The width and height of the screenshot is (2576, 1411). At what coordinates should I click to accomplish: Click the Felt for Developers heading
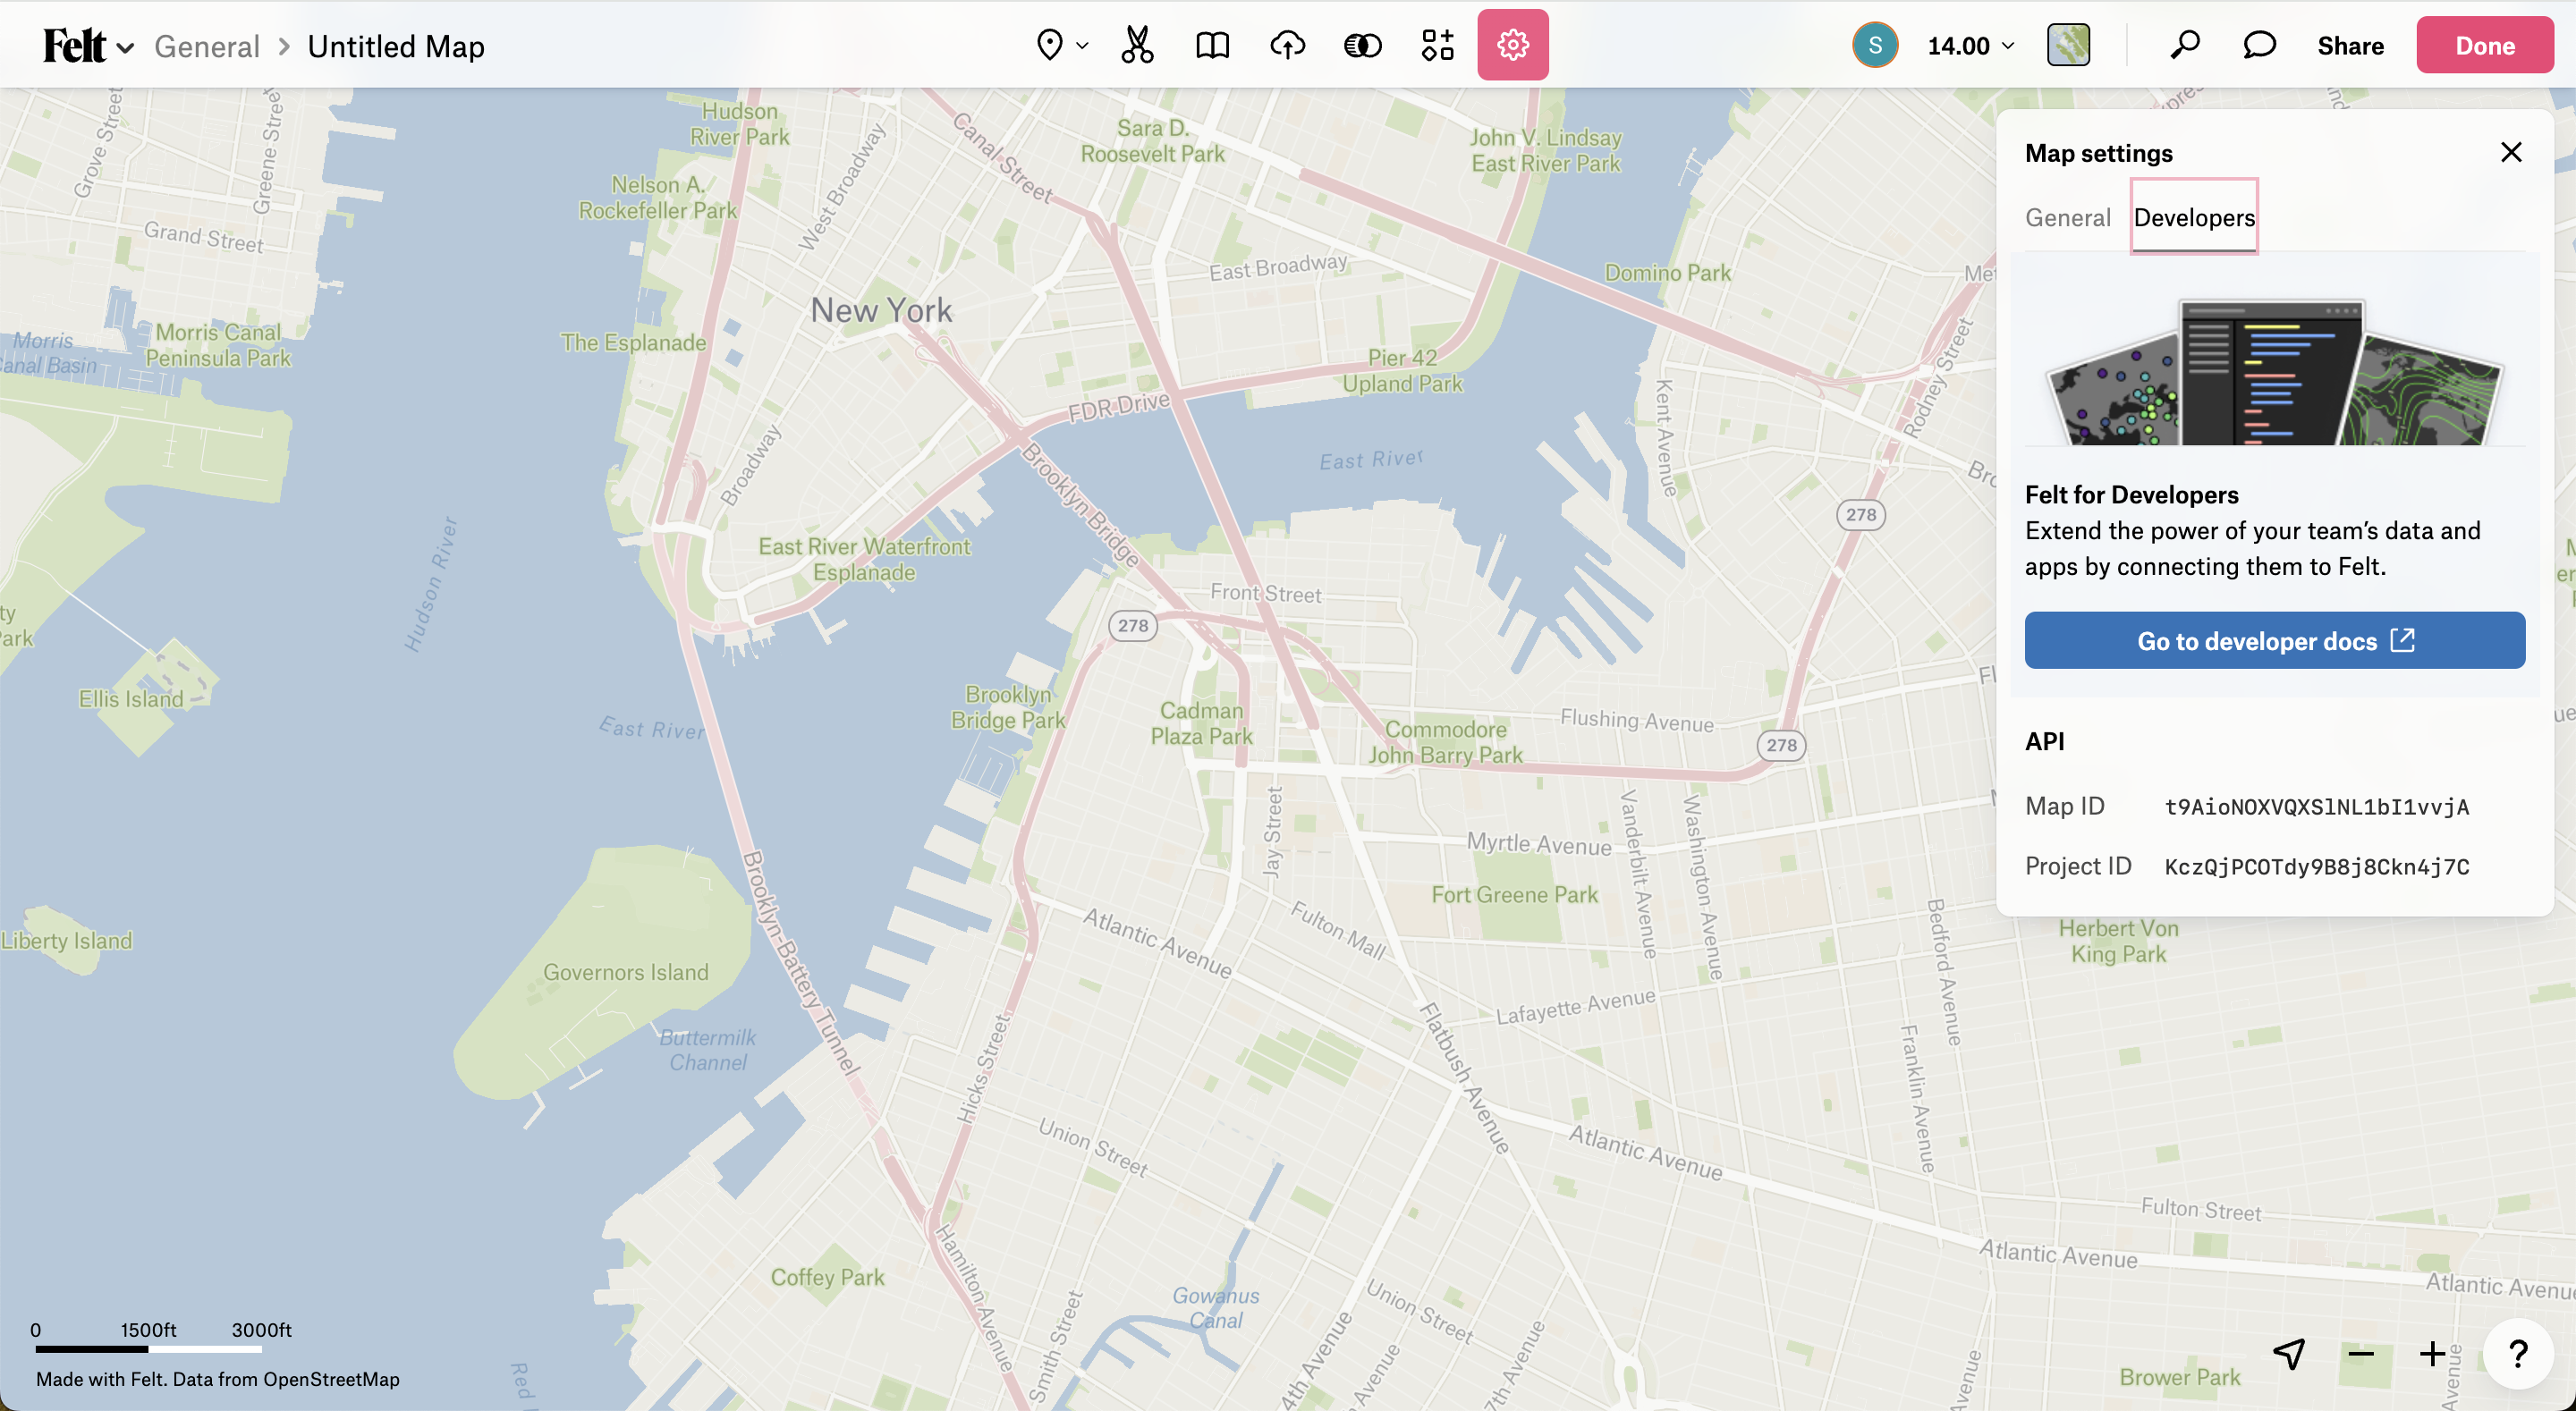point(2131,494)
